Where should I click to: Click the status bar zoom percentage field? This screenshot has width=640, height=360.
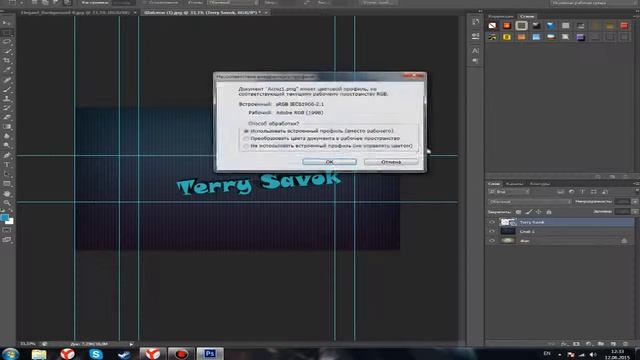pos(28,344)
